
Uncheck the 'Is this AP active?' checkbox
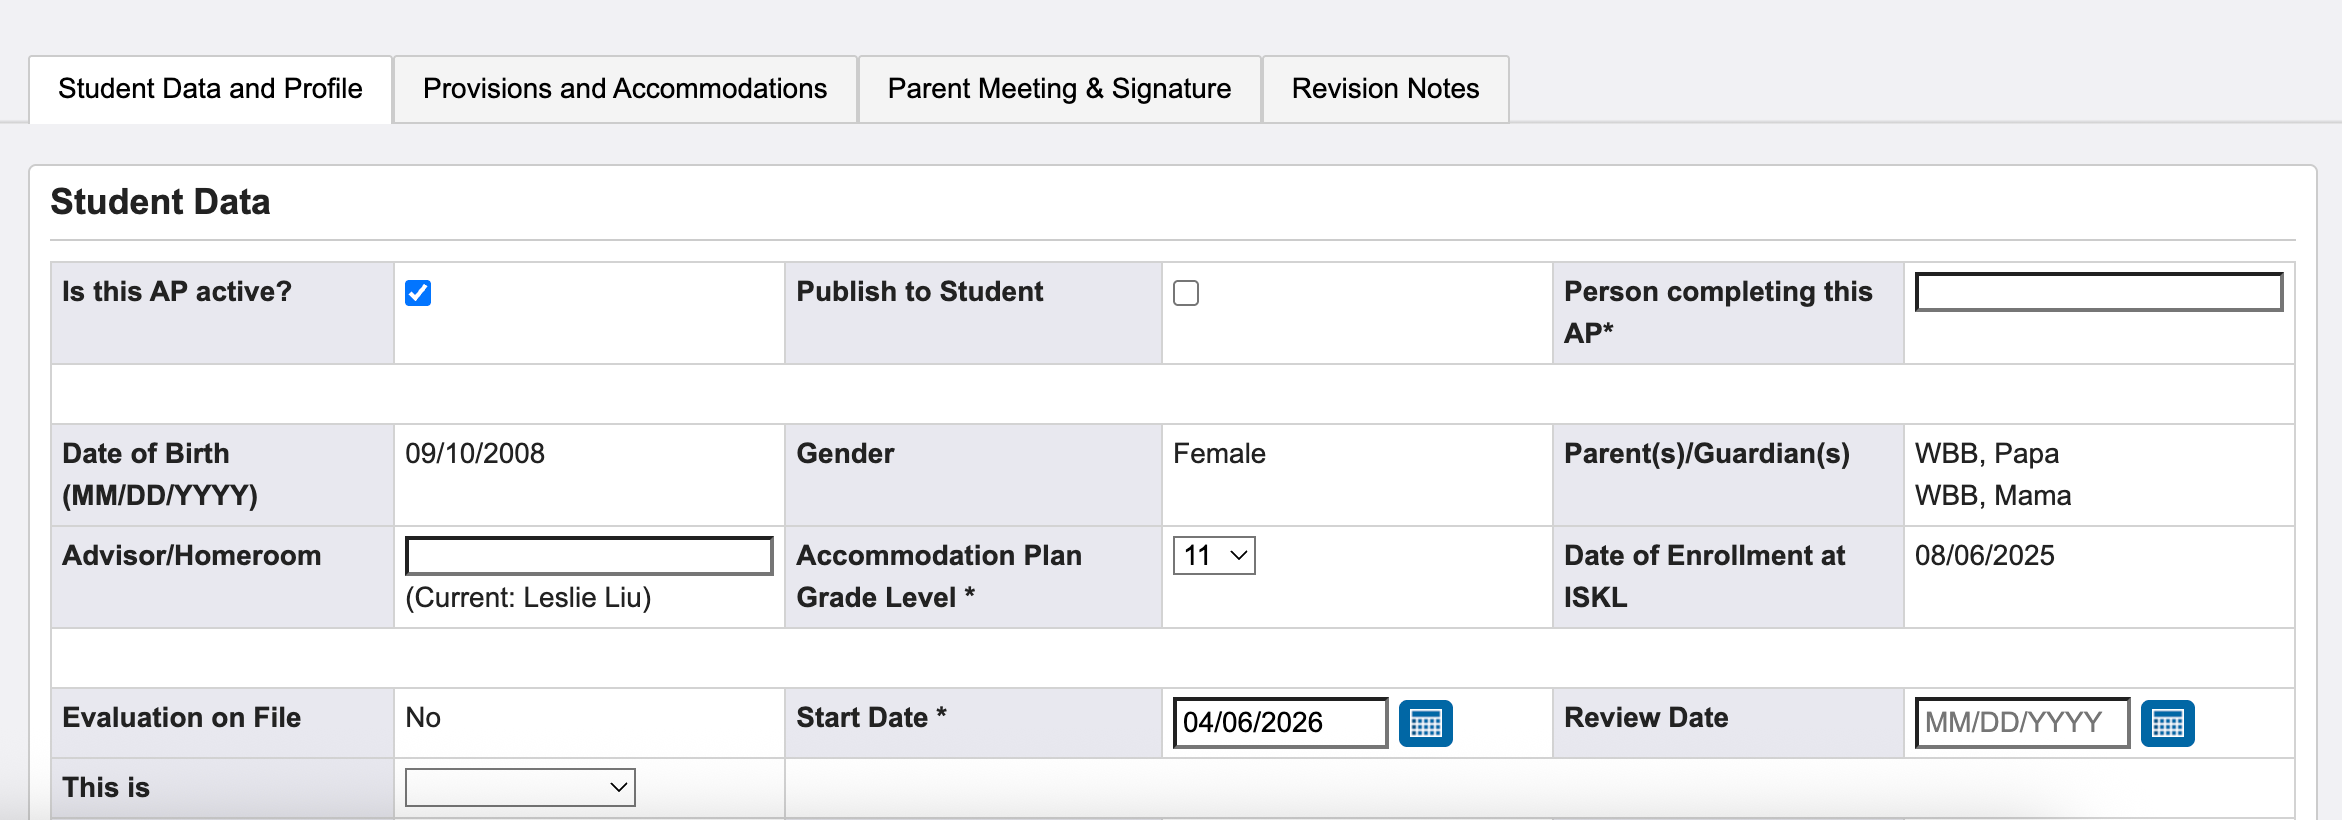tap(418, 293)
